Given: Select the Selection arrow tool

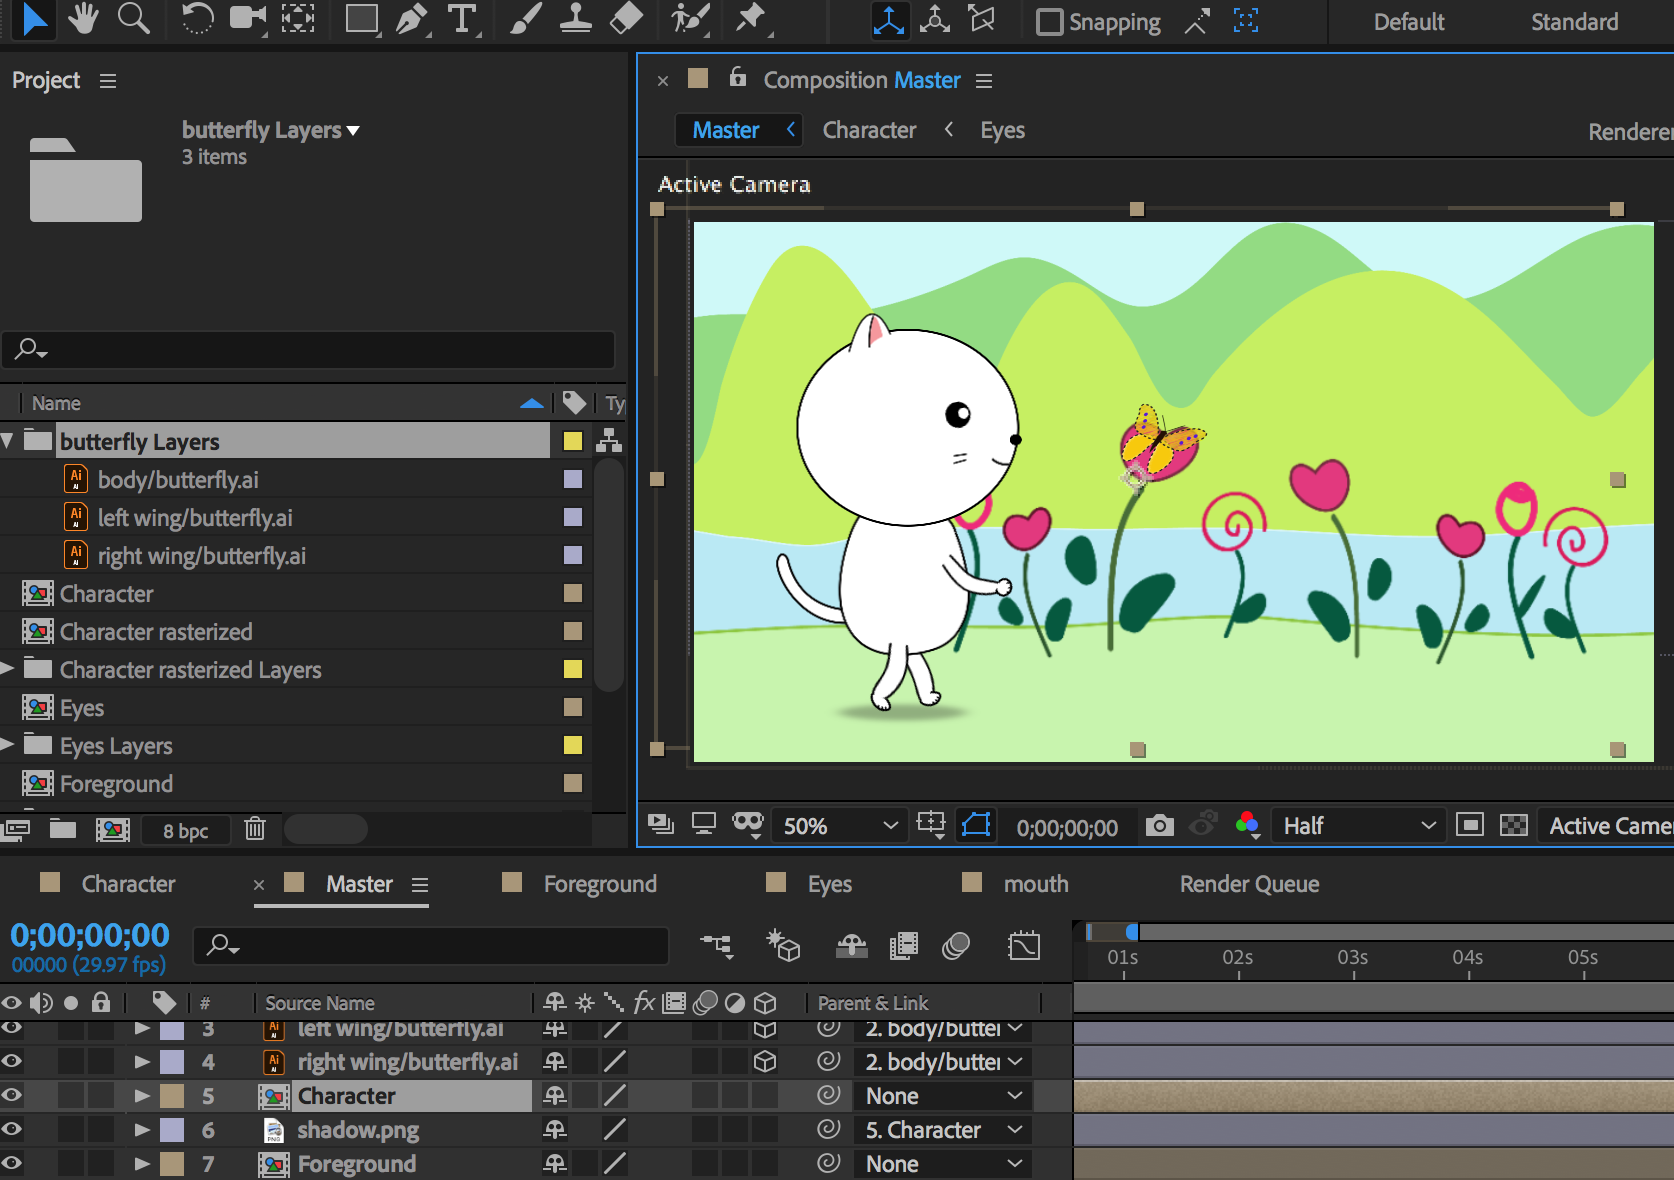Looking at the screenshot, I should click(33, 19).
